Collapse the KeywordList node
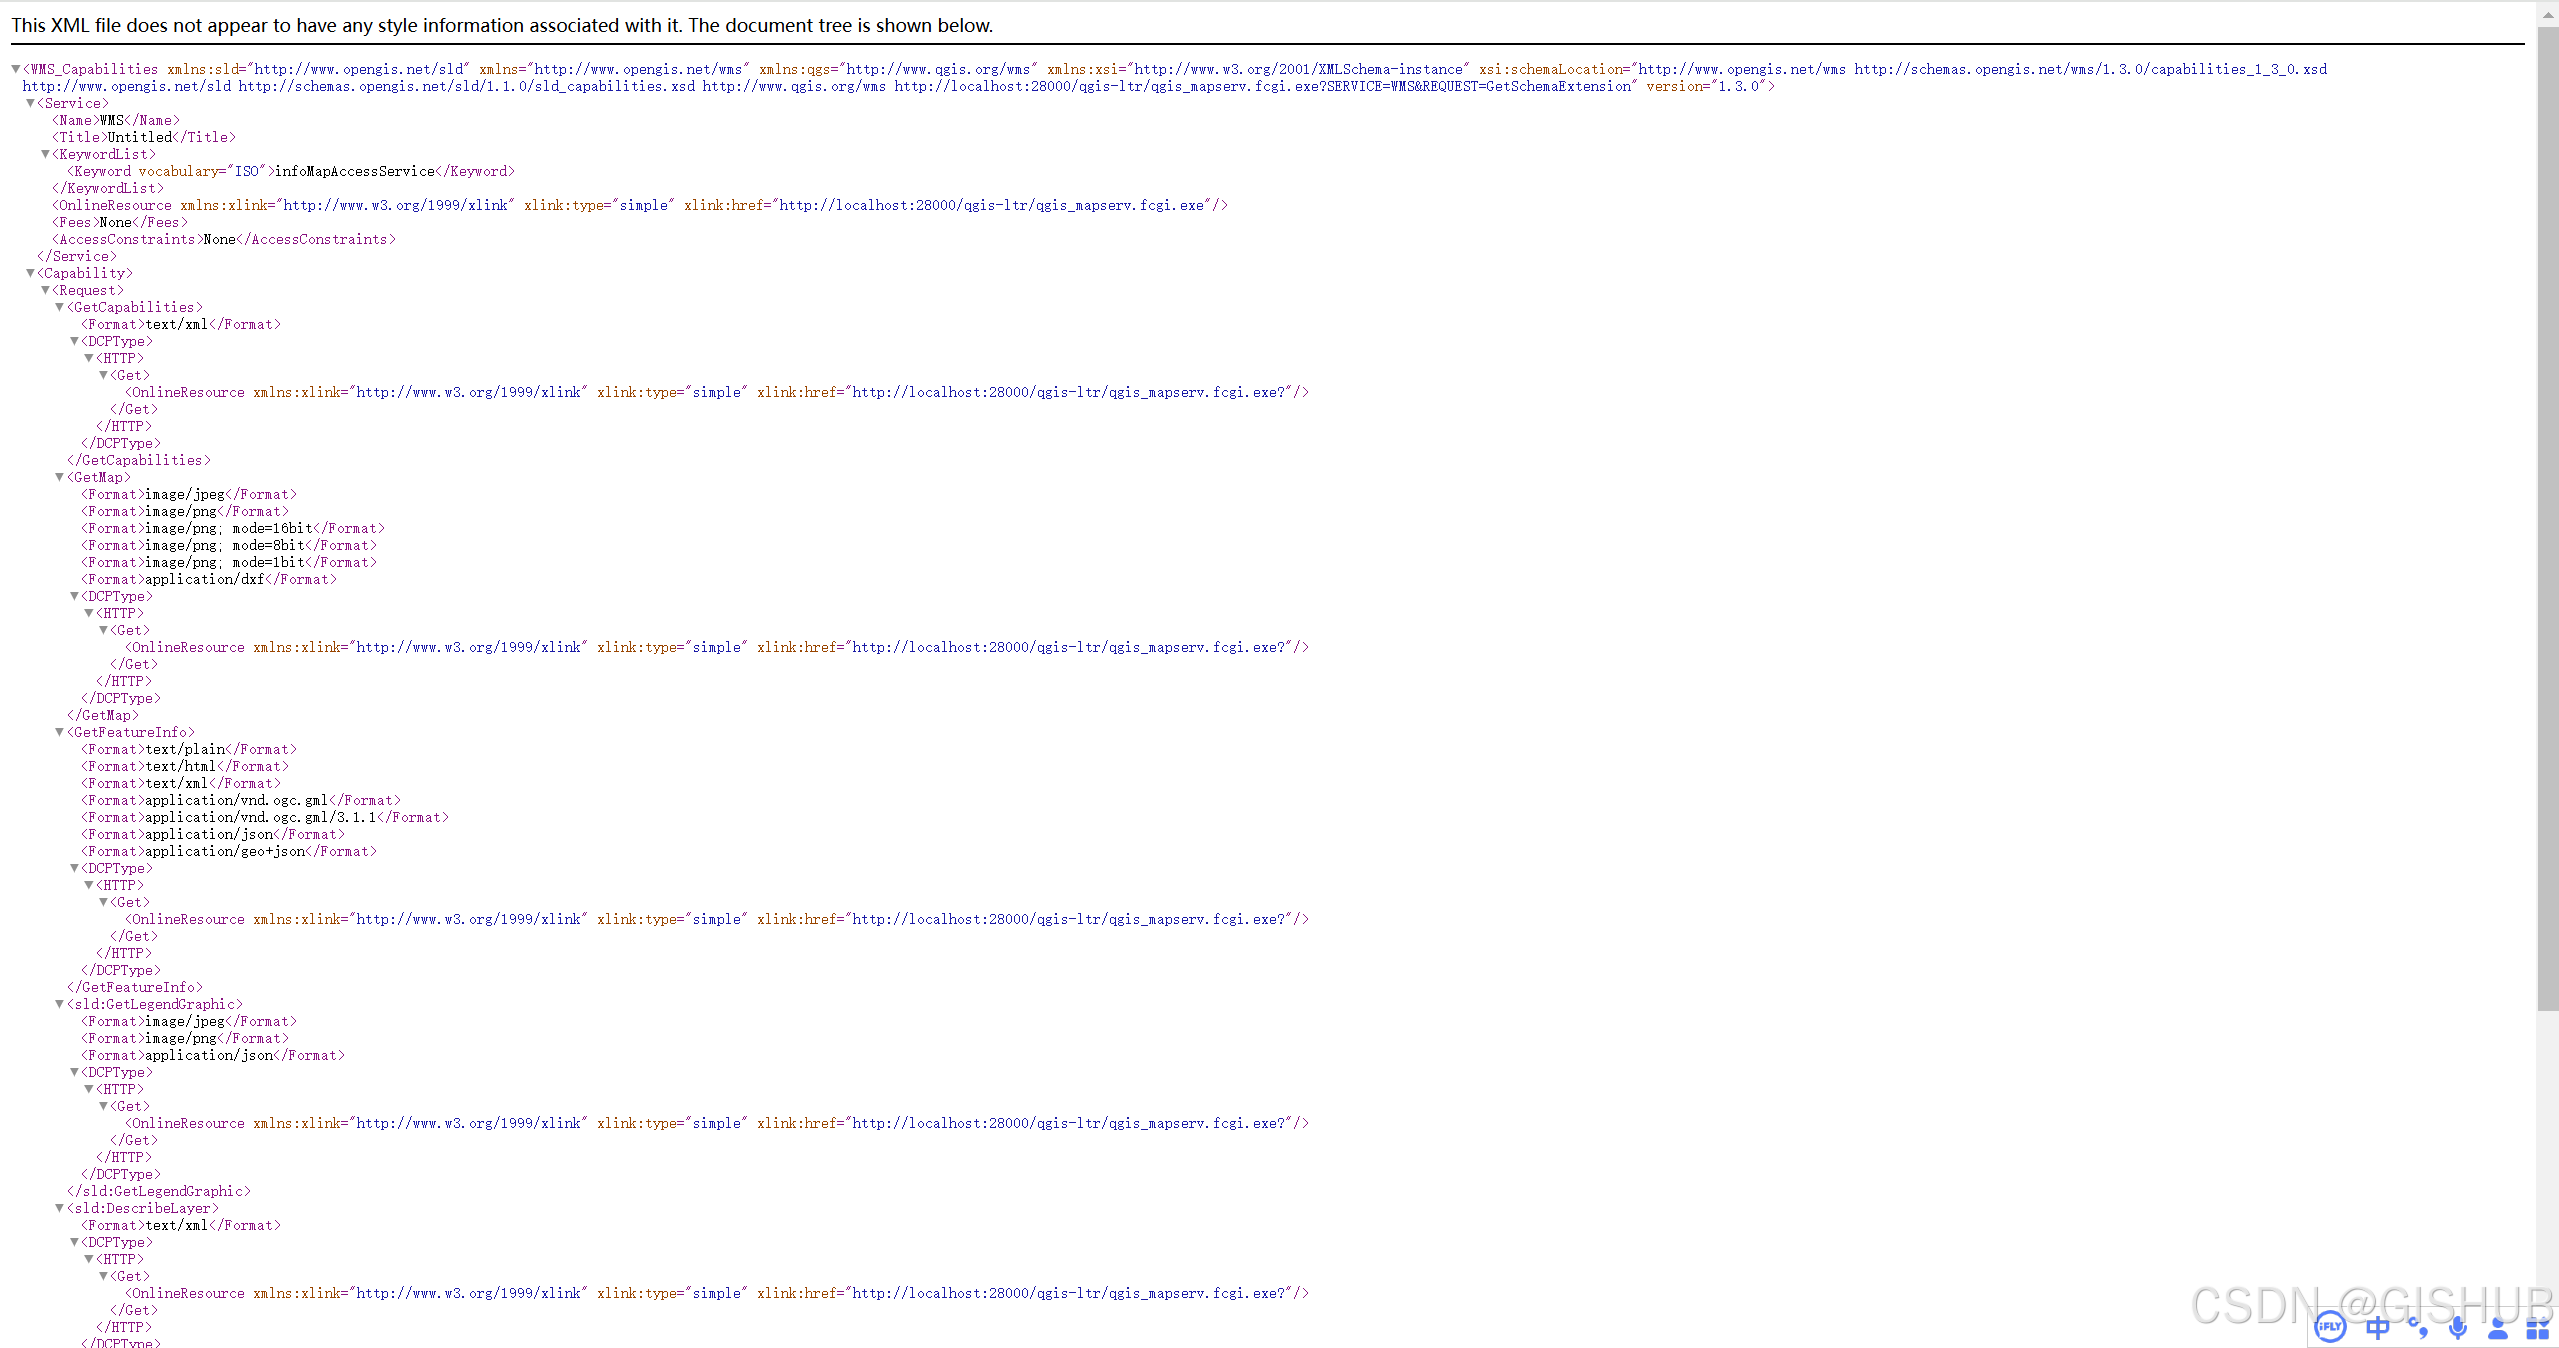 coord(45,154)
